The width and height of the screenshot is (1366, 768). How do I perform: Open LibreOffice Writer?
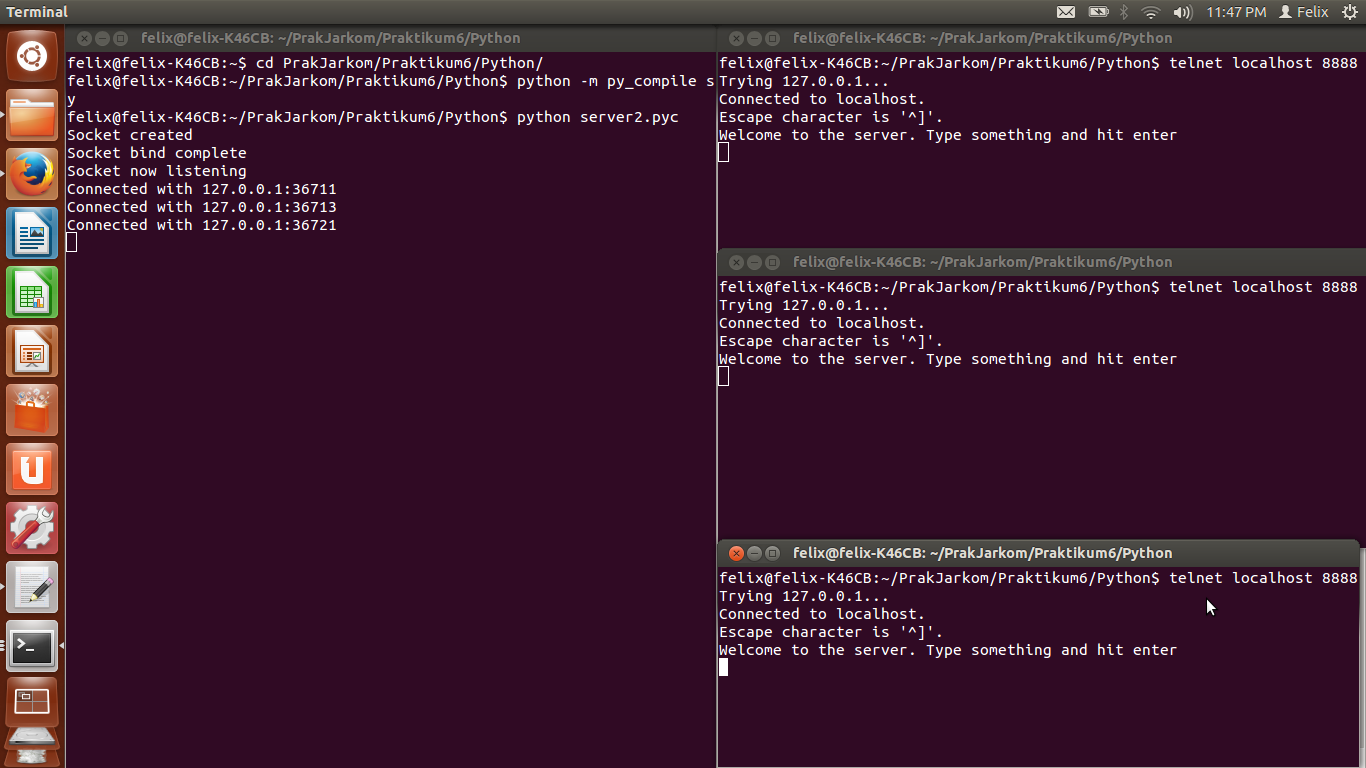pos(32,233)
